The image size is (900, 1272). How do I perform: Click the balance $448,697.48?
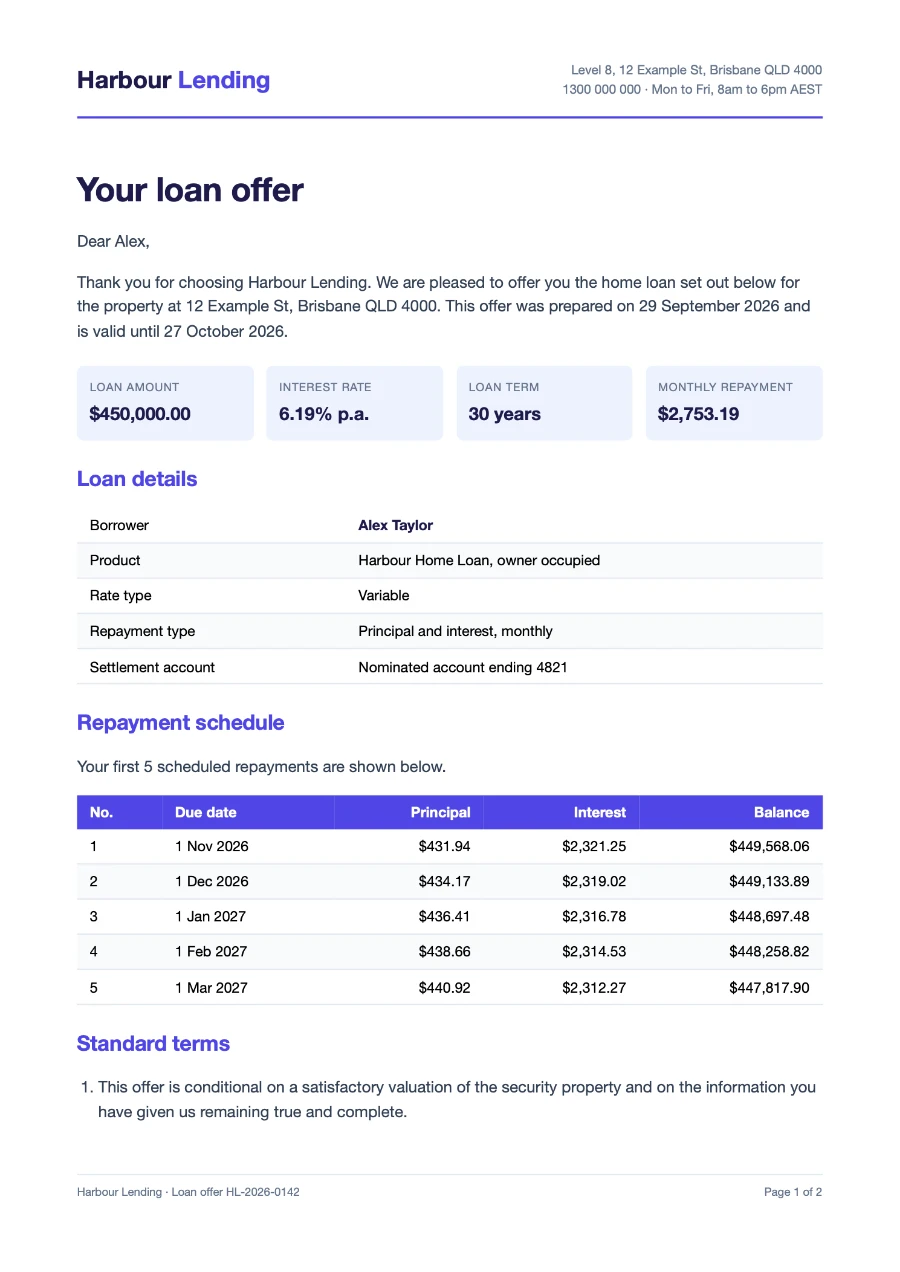(769, 916)
